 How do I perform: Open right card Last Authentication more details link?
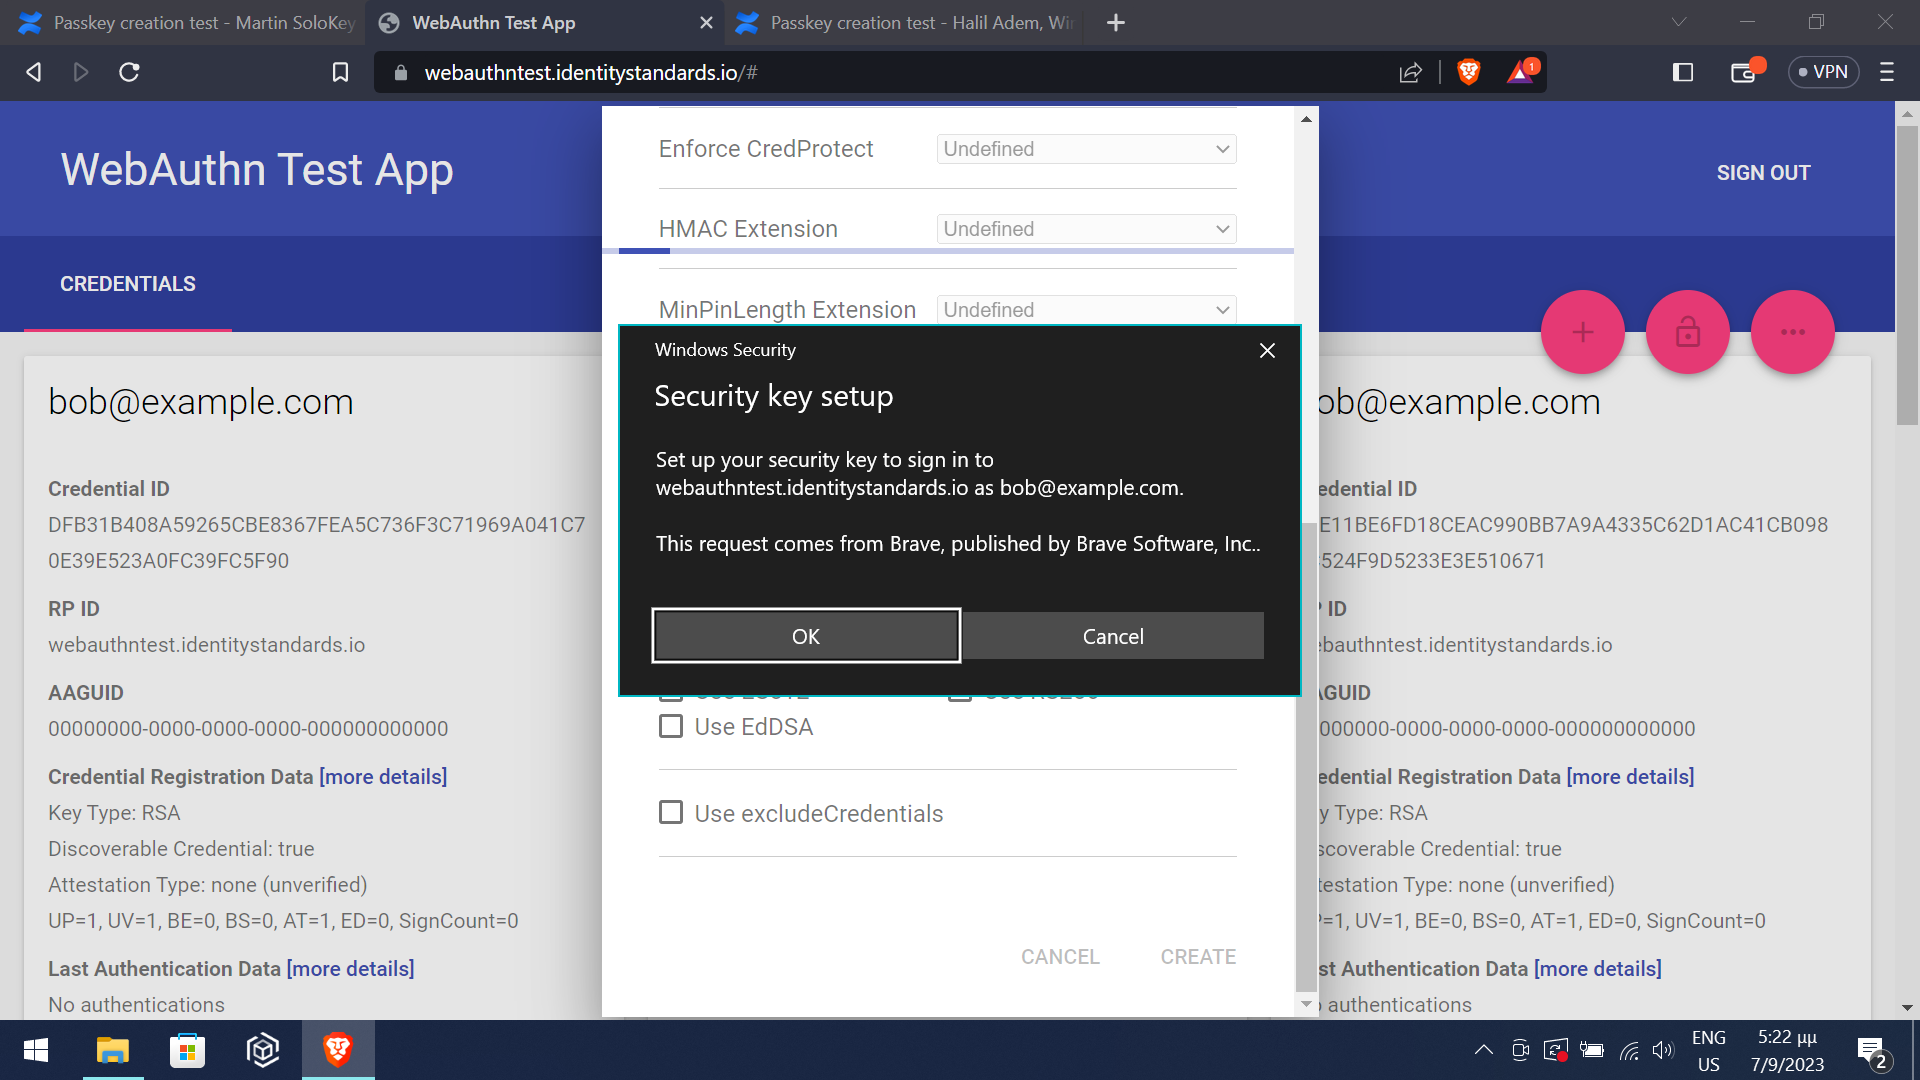click(x=1598, y=969)
